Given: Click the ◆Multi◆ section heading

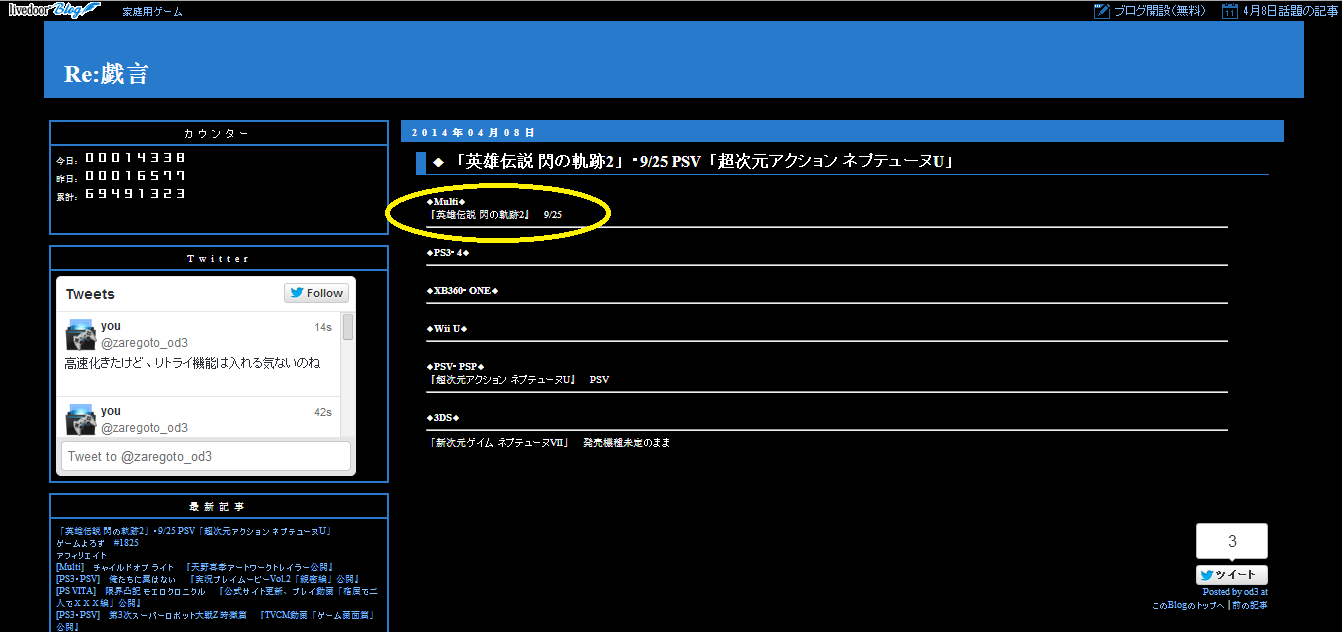Looking at the screenshot, I should 446,202.
